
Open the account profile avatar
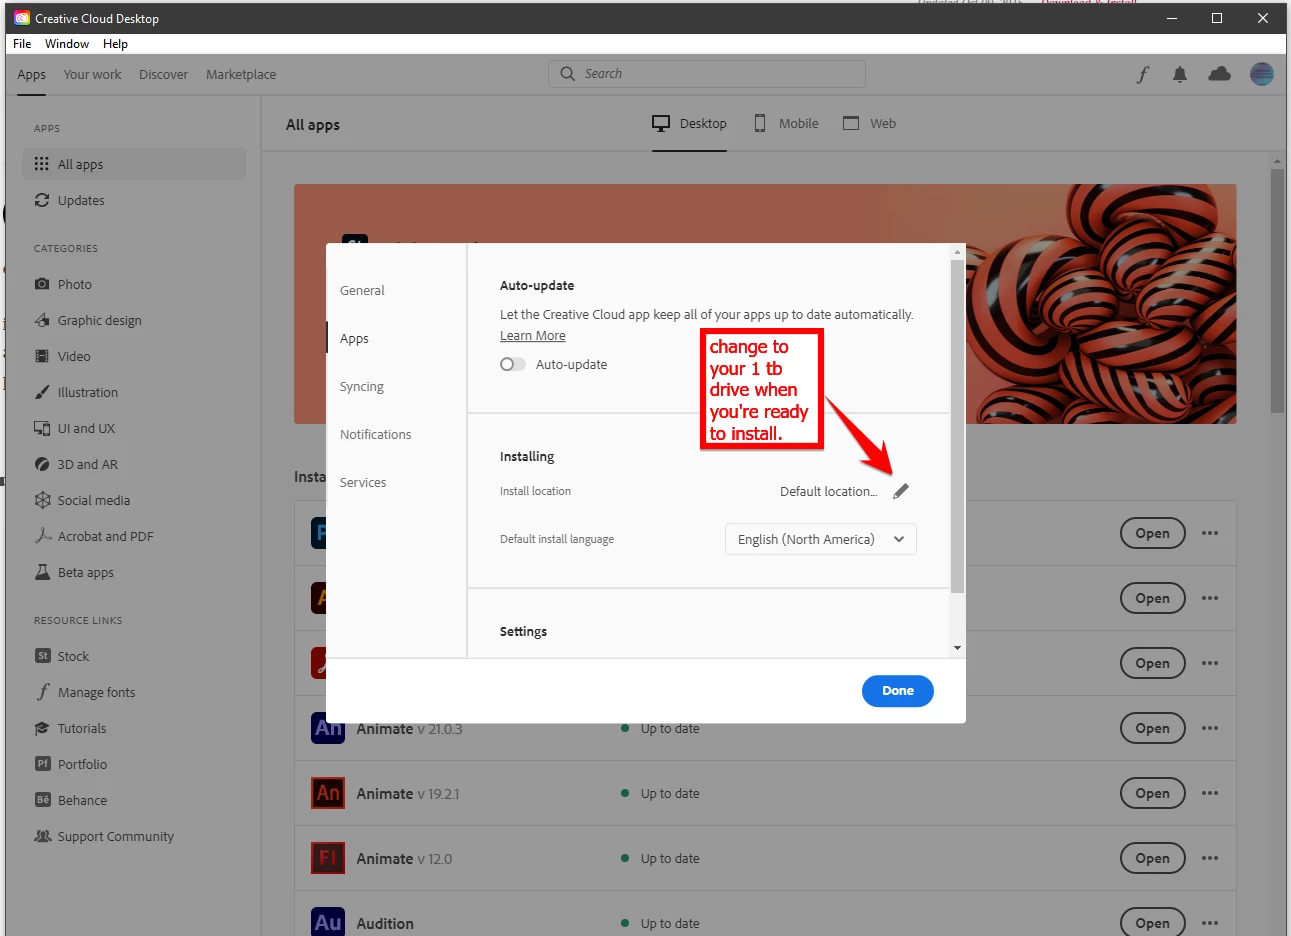pos(1262,74)
